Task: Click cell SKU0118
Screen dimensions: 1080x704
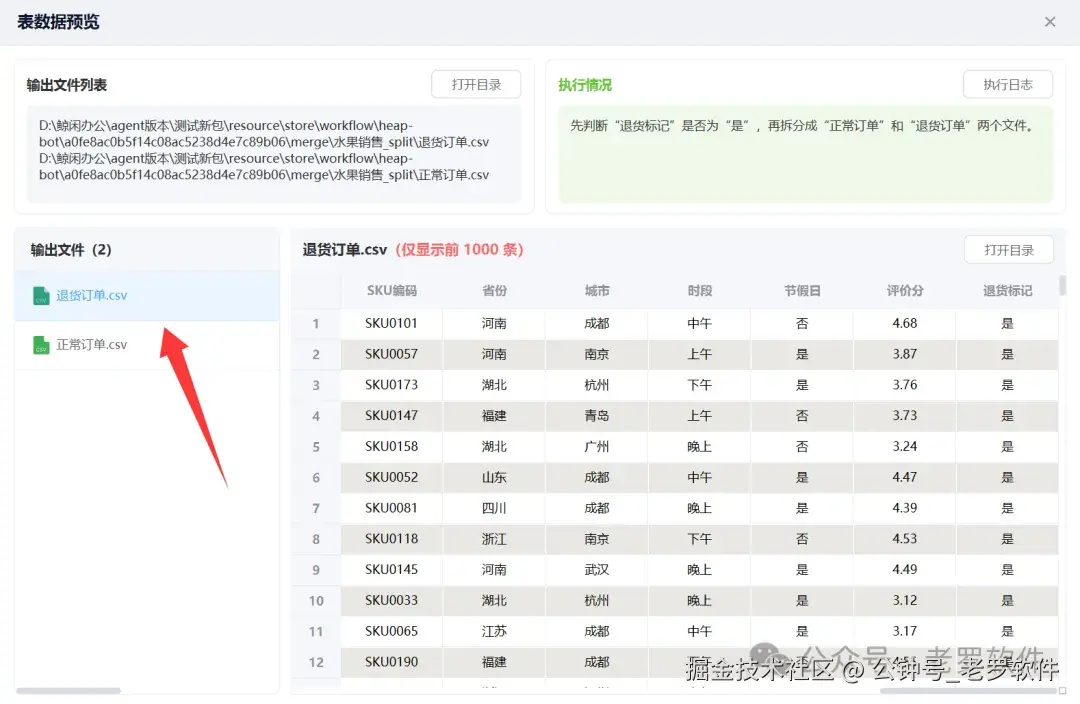Action: click(391, 539)
